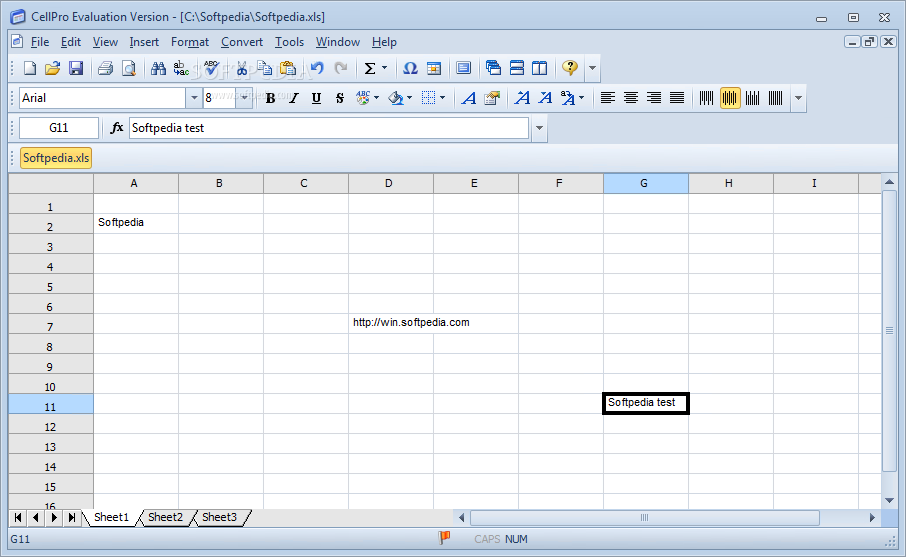Open font dialog with italic A icon
906x557 pixels.
[469, 98]
